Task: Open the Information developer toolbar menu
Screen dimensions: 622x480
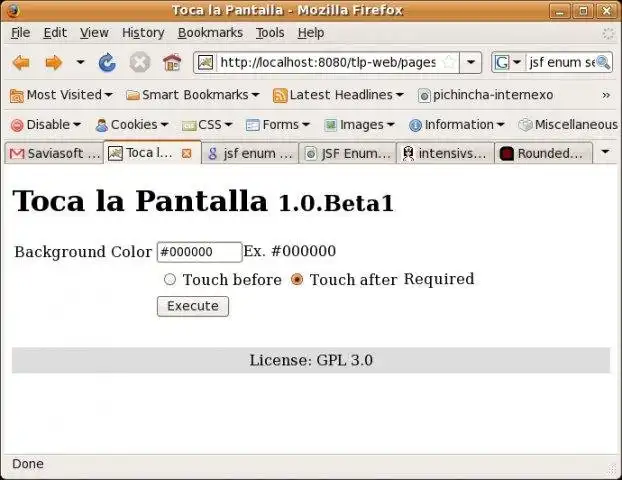Action: (457, 125)
